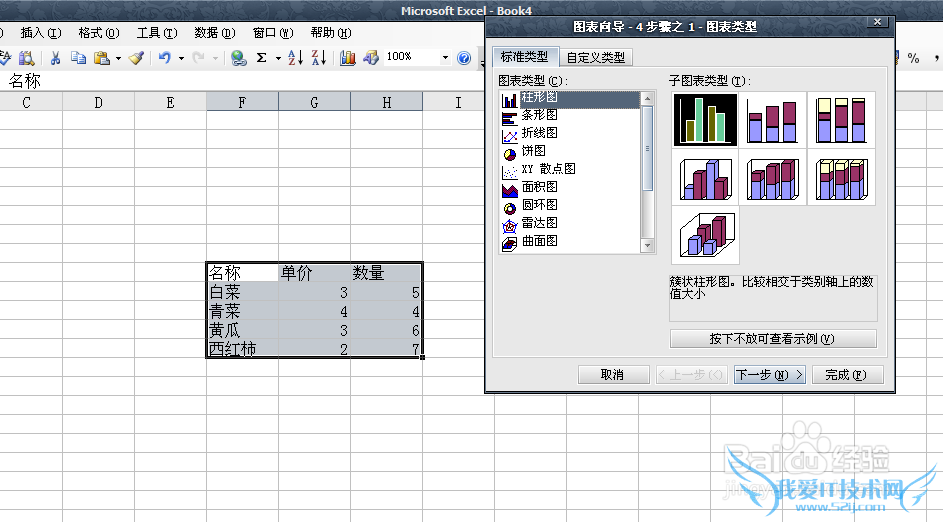
Task: Sort descending with the Z-A icon
Action: point(319,58)
